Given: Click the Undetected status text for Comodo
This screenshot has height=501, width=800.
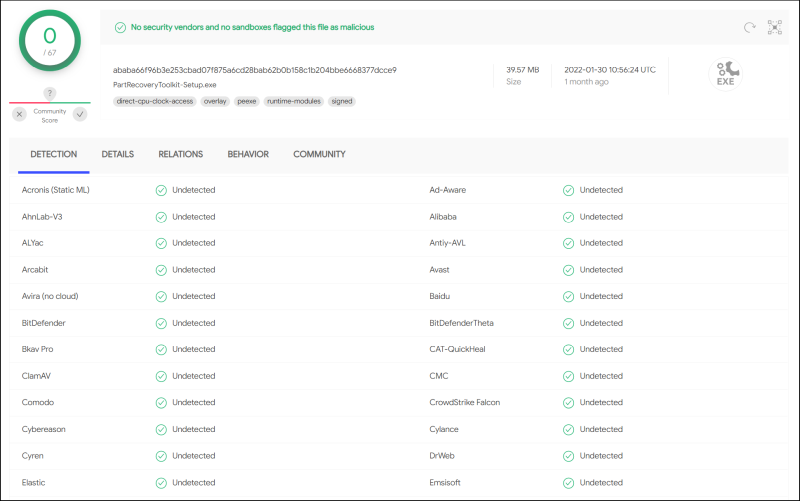Looking at the screenshot, I should [x=194, y=403].
